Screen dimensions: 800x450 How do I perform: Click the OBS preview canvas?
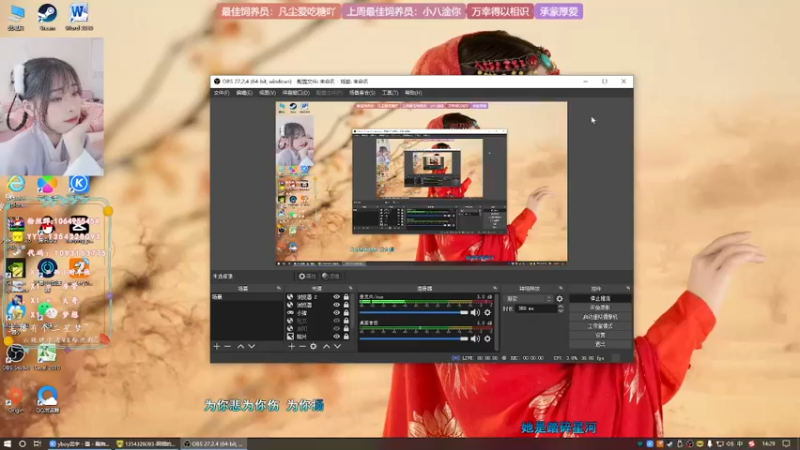(421, 183)
